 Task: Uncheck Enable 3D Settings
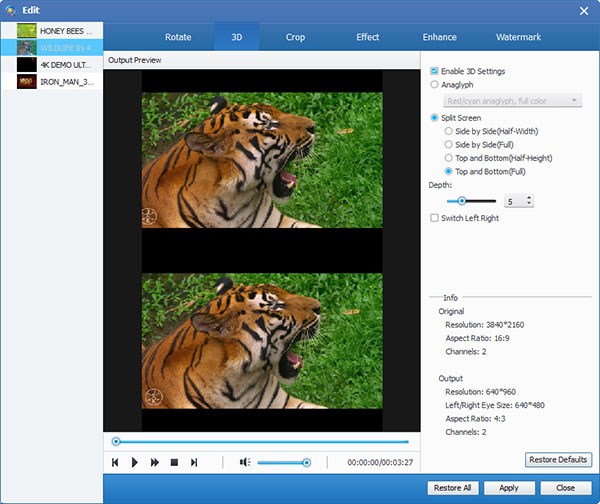[434, 71]
